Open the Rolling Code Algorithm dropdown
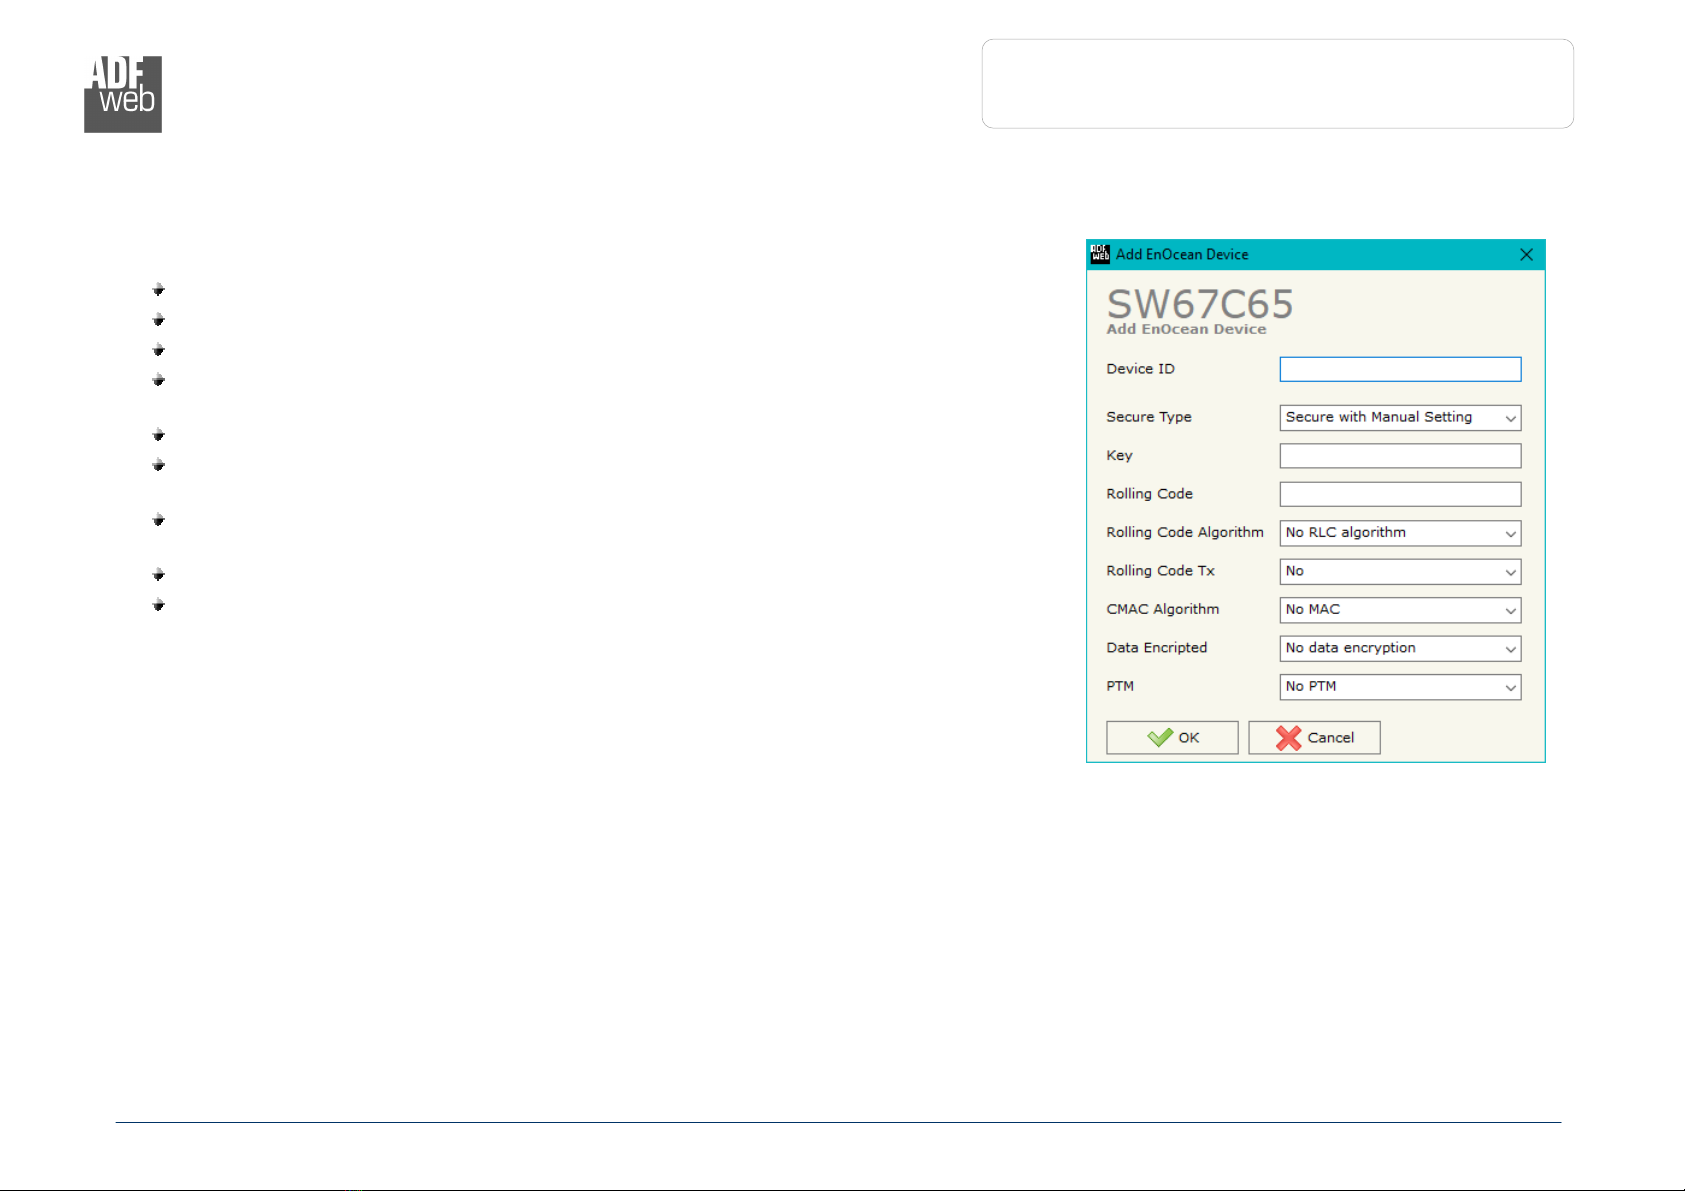This screenshot has width=1685, height=1191. point(1400,533)
